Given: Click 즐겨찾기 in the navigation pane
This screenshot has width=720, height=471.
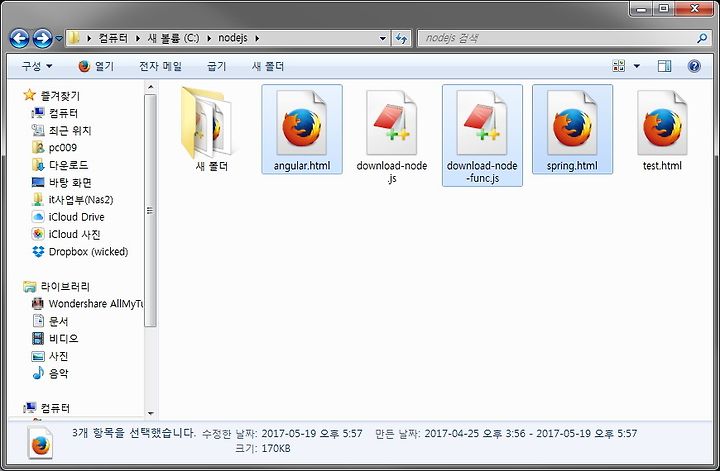Looking at the screenshot, I should 60,95.
